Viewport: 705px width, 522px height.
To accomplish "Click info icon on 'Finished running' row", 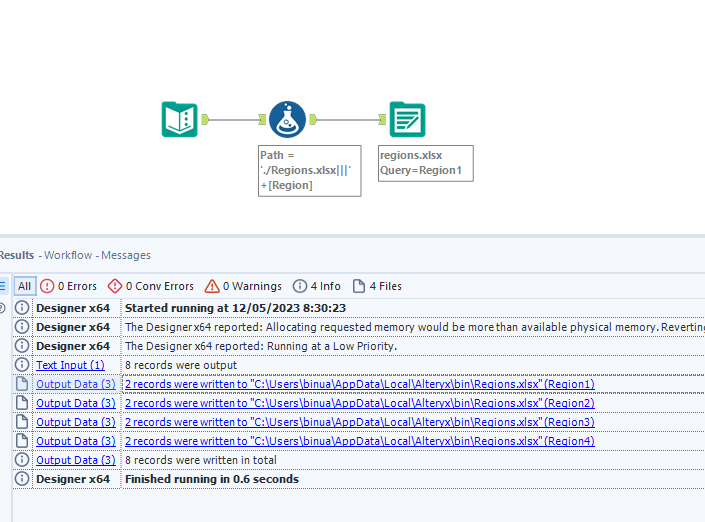I will [22, 478].
